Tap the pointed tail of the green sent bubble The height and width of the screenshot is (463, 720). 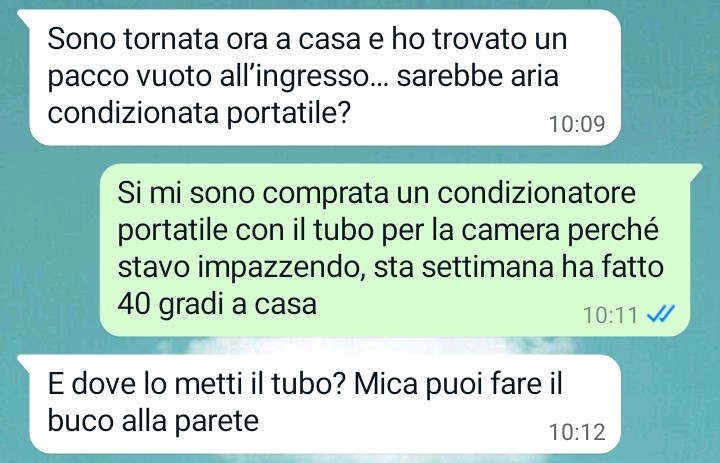(695, 170)
